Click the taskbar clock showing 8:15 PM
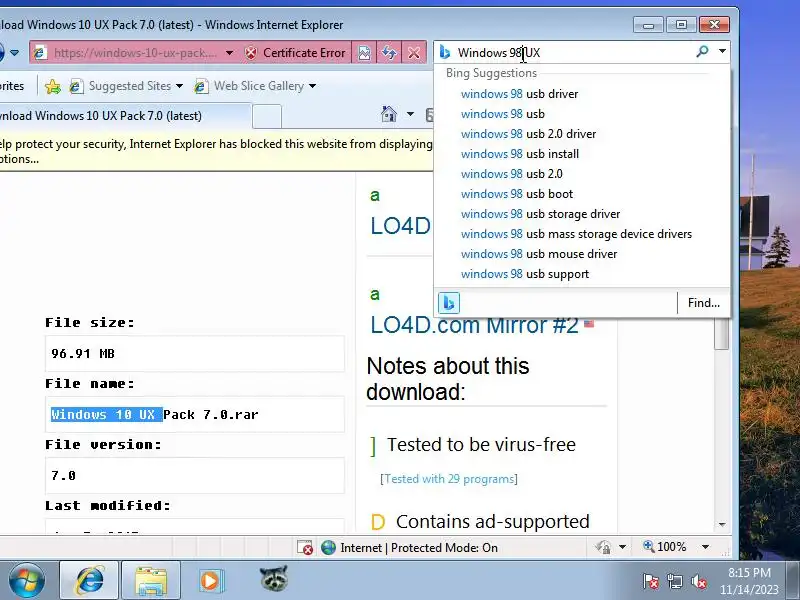The image size is (800, 600). [x=749, y=581]
